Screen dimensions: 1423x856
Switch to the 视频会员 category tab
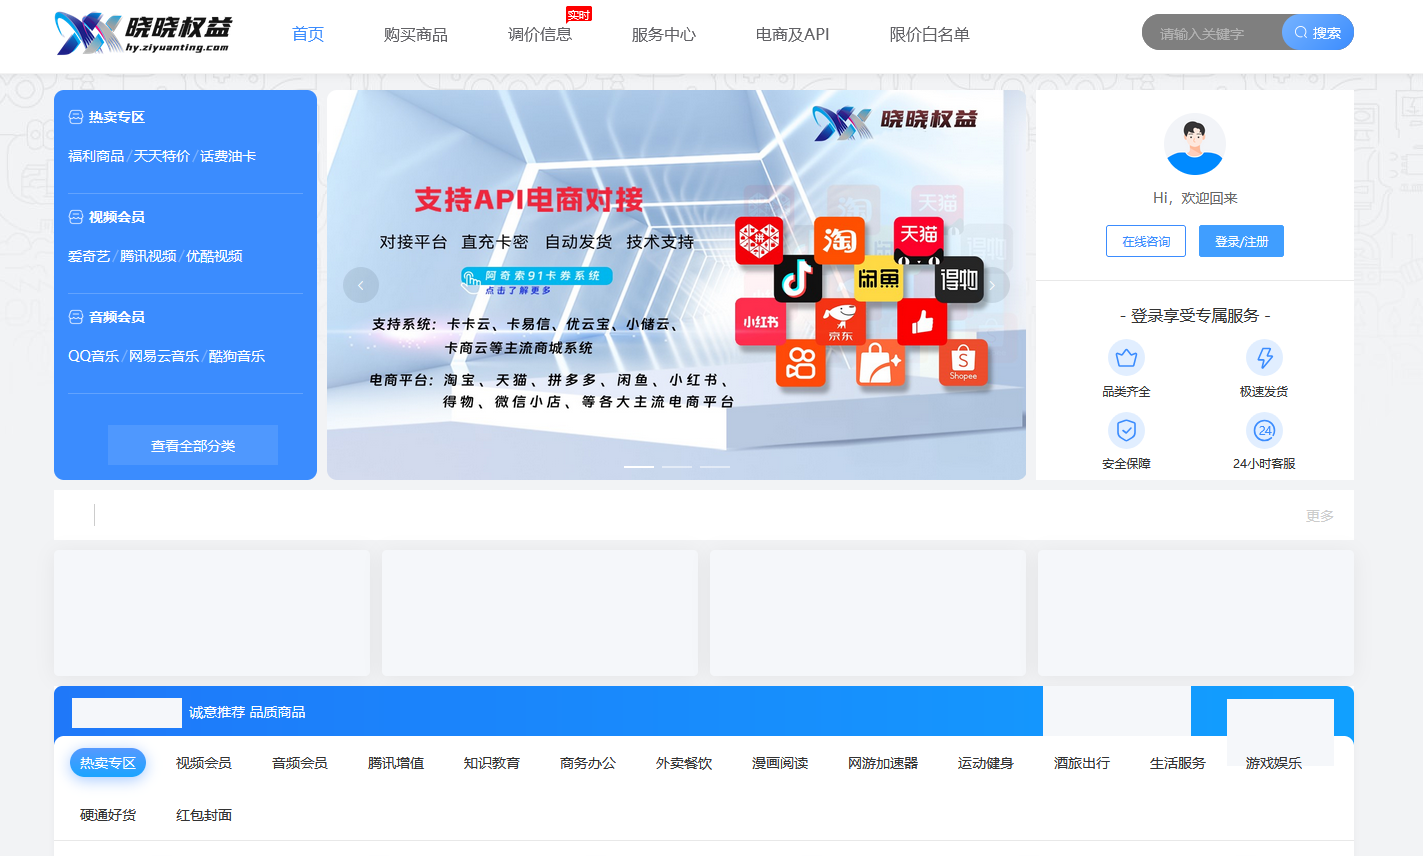pos(204,763)
